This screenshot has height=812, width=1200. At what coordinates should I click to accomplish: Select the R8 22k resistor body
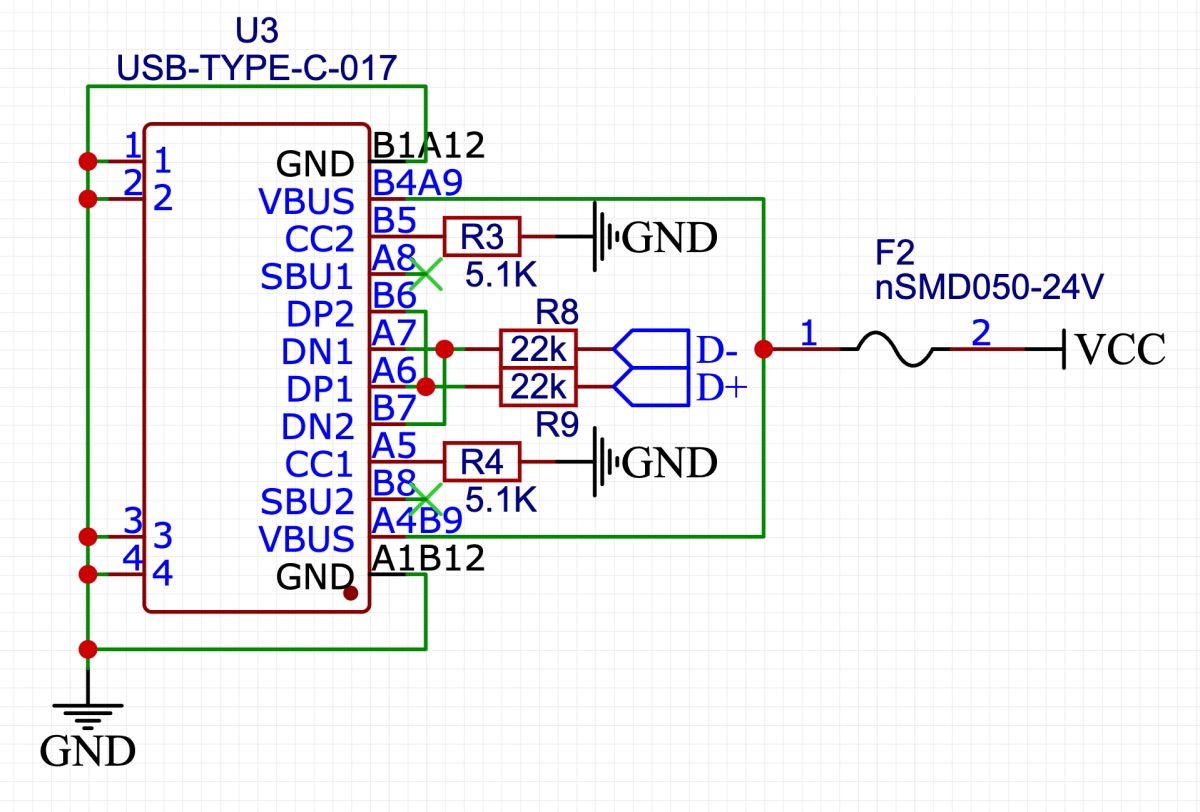(539, 349)
